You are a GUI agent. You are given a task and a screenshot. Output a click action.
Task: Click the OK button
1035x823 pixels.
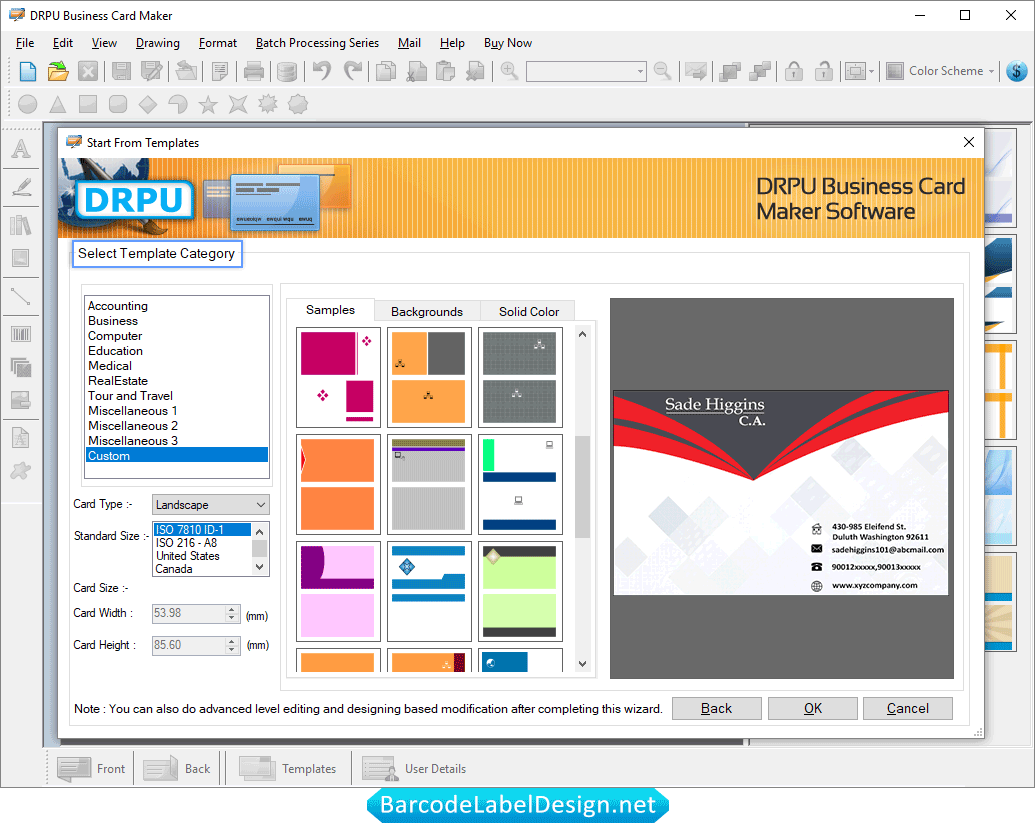pos(813,708)
